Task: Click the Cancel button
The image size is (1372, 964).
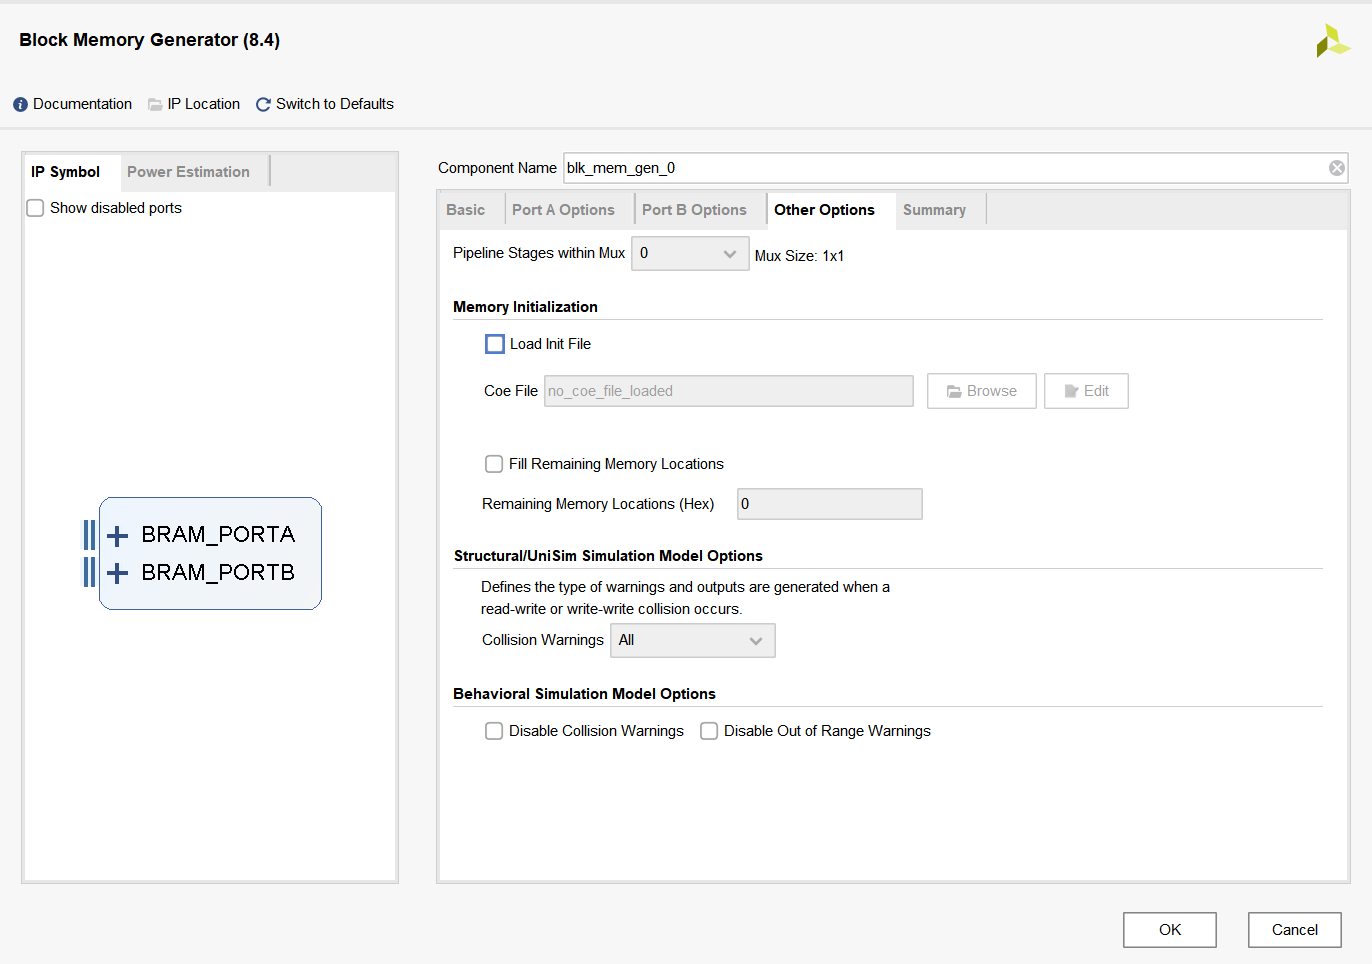Action: pos(1294,930)
